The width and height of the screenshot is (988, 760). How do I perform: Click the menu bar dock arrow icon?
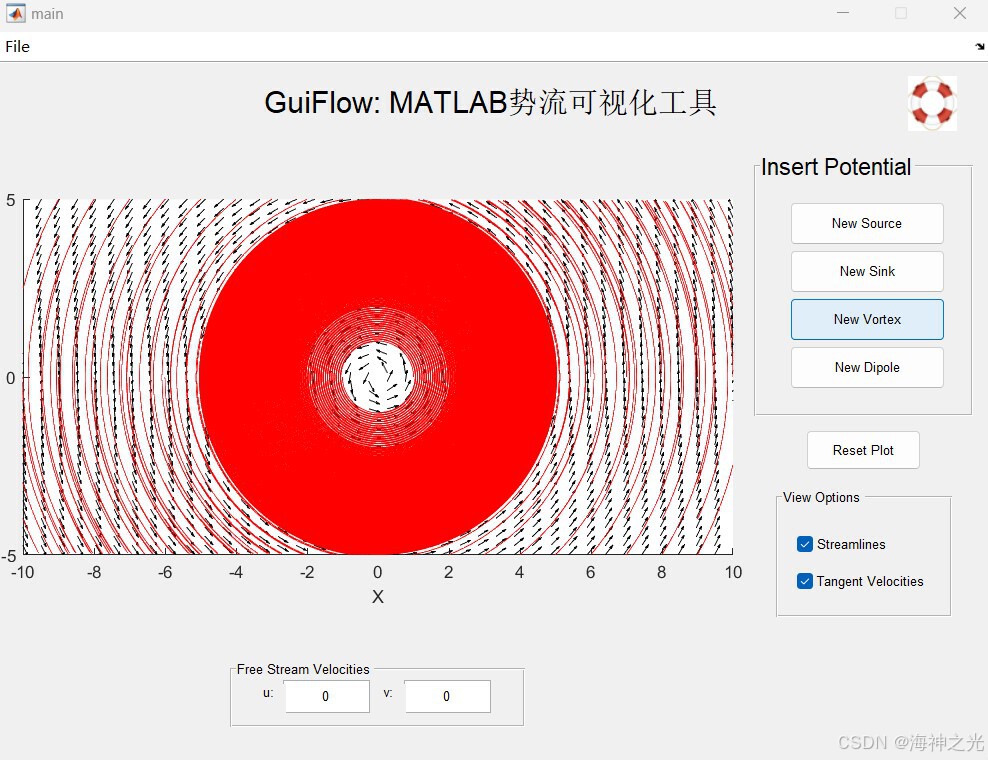979,47
